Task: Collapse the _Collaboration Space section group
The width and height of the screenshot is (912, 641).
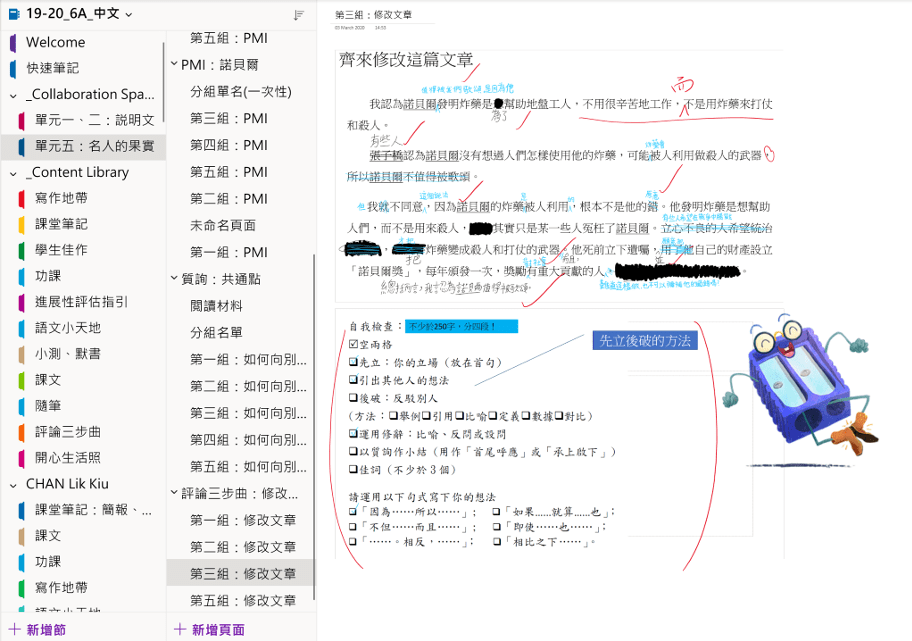Action: [13, 95]
